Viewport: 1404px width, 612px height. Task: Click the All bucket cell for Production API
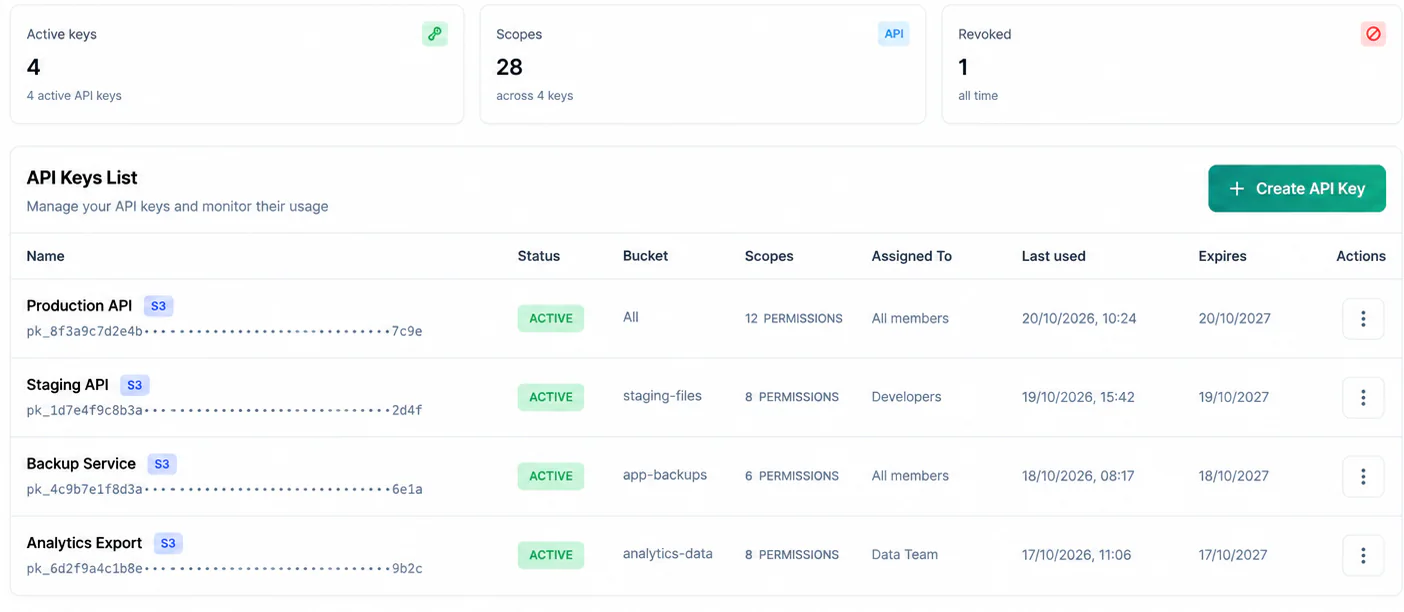pyautogui.click(x=630, y=317)
